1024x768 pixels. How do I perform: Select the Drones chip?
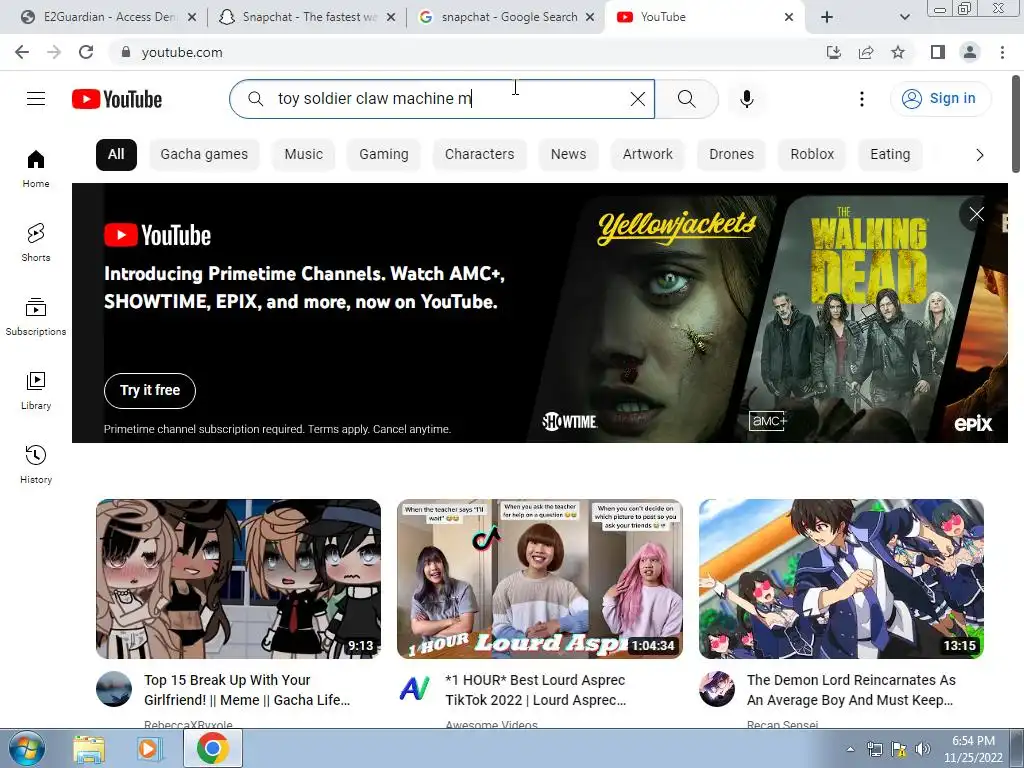coord(731,155)
